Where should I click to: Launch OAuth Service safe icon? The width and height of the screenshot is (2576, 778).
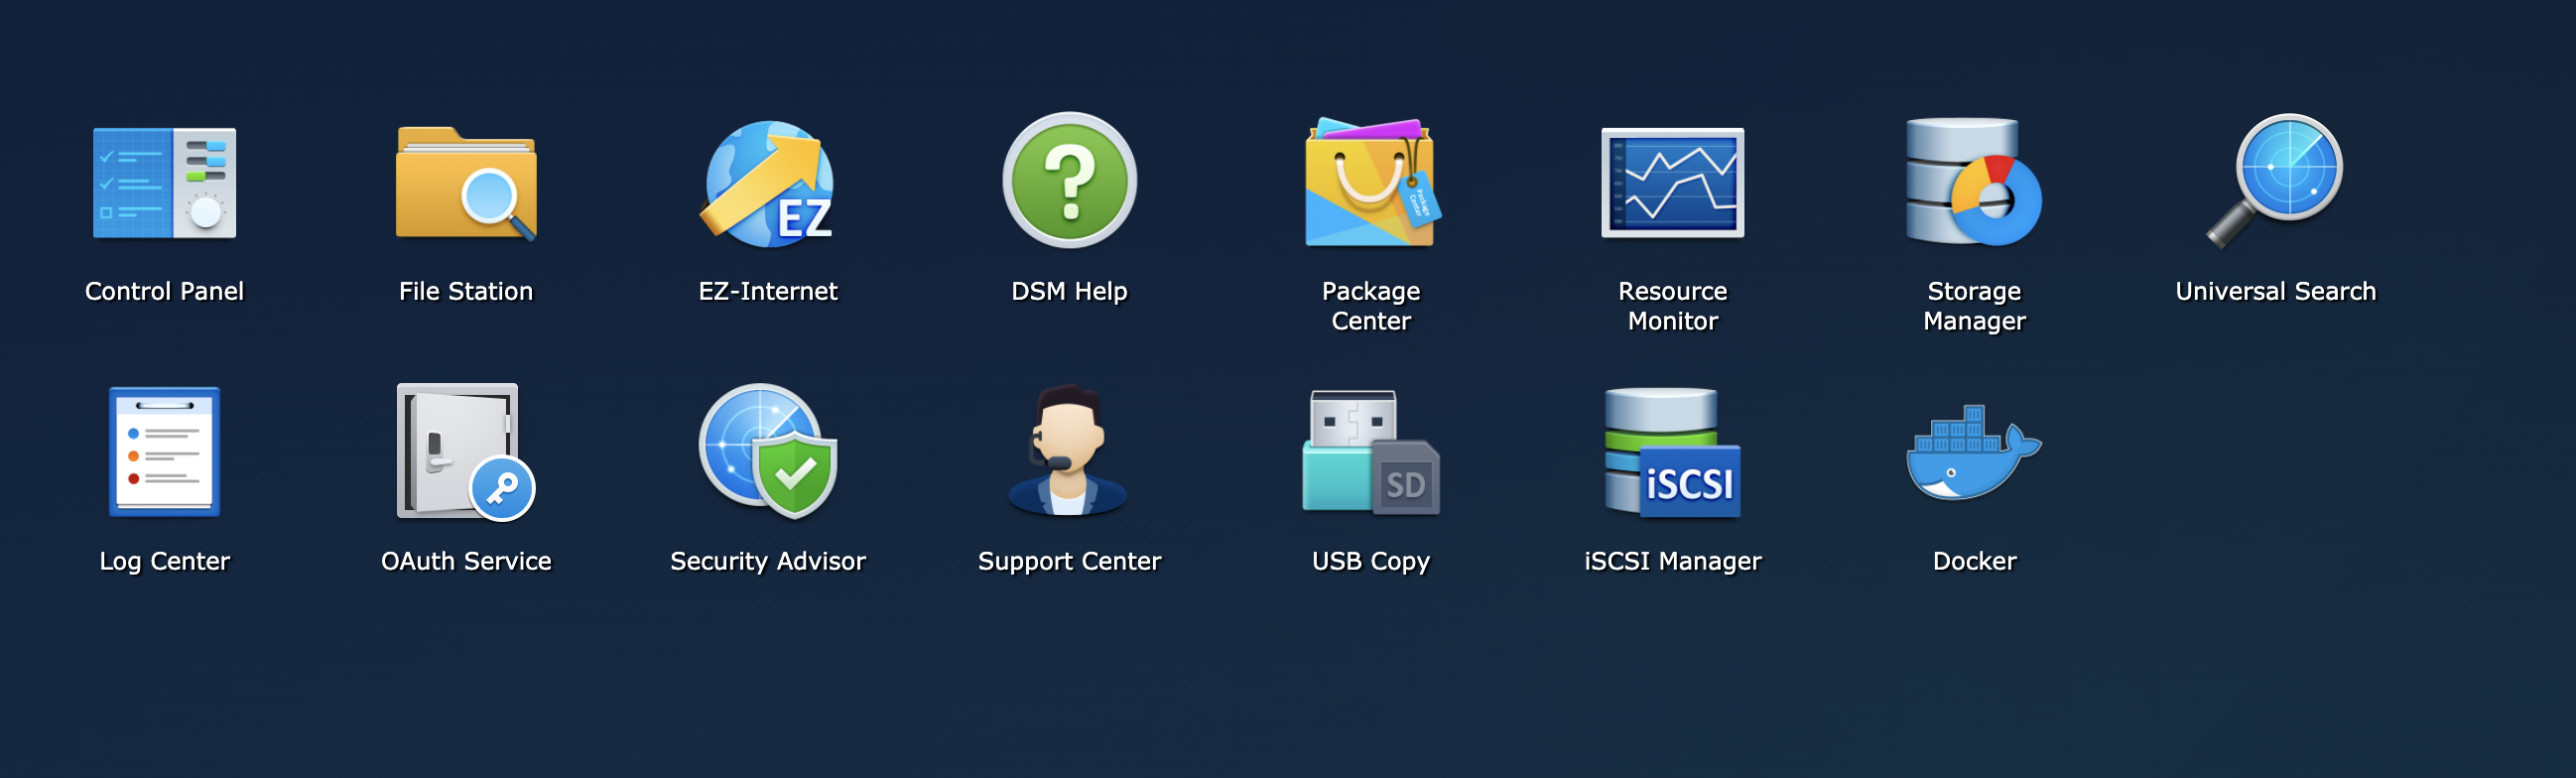(466, 452)
